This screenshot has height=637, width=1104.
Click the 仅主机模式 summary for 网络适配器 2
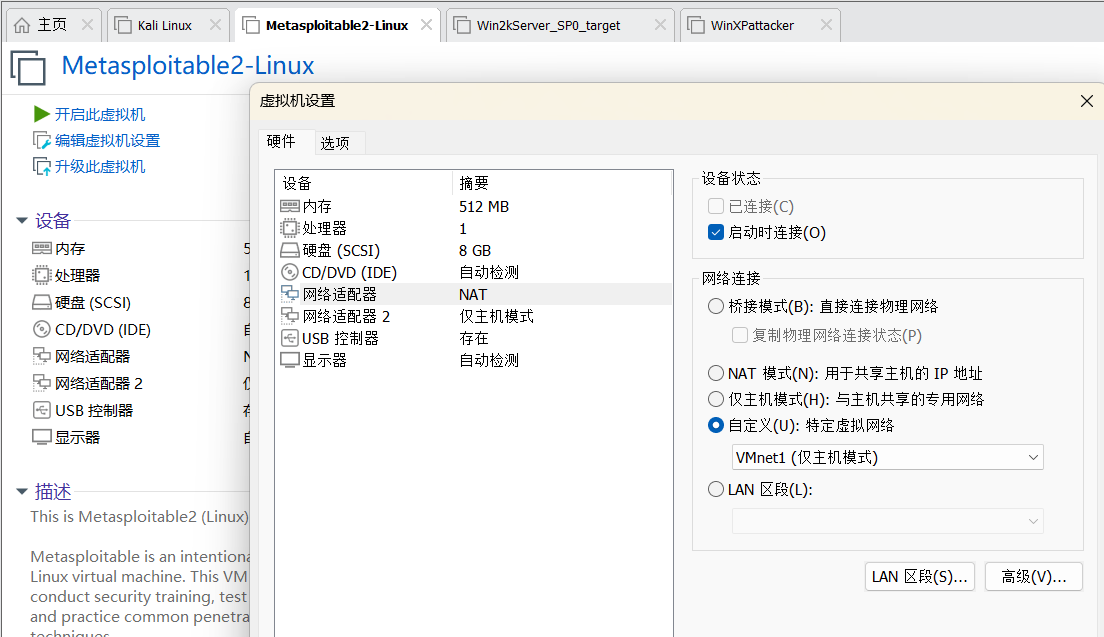(x=496, y=316)
